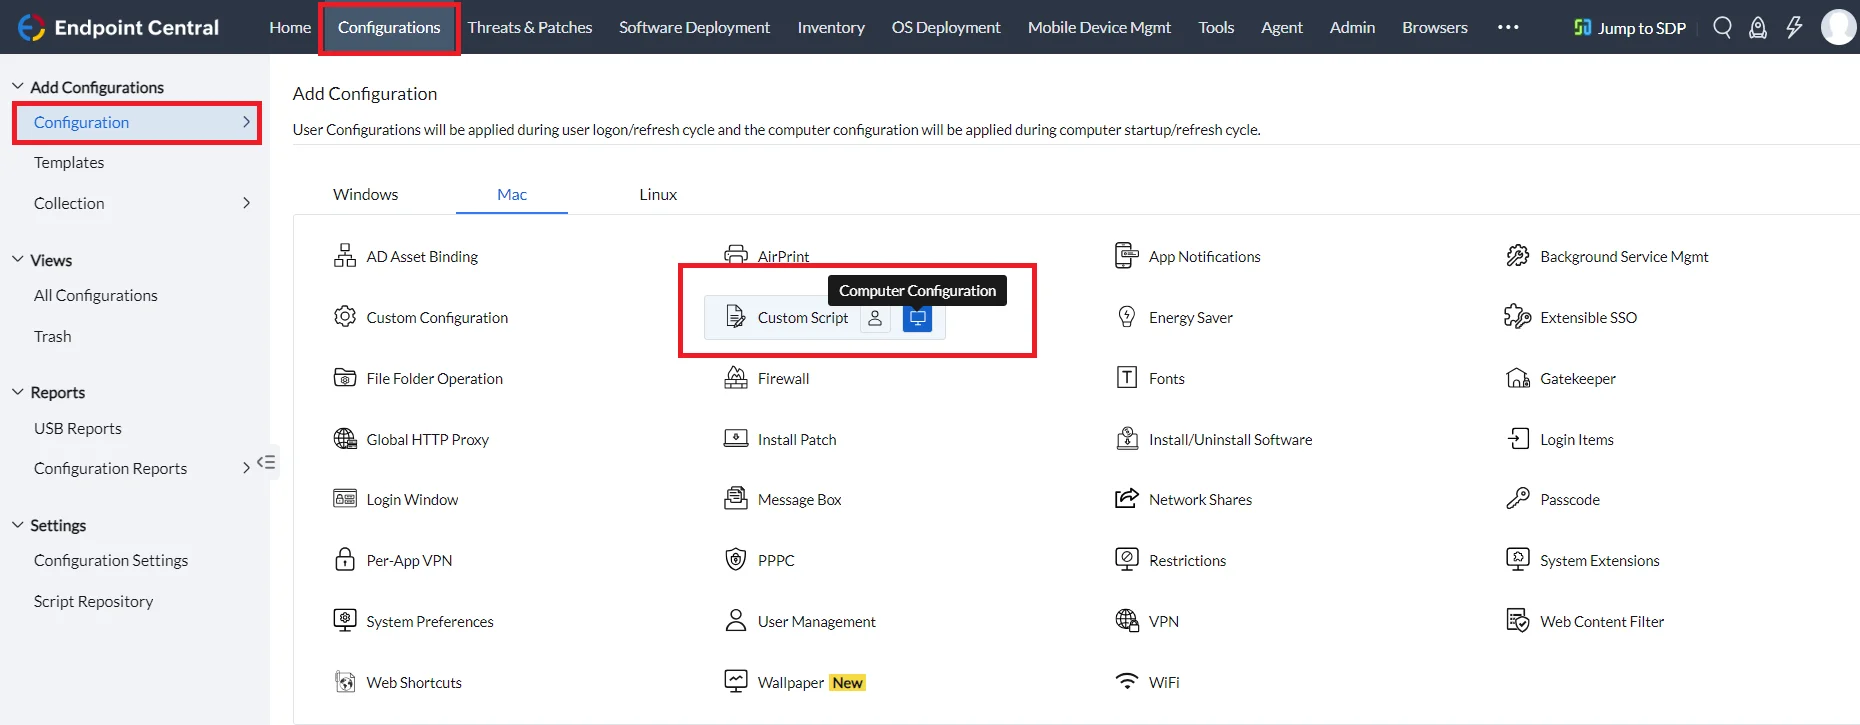Click the rocket icon in the header
Viewport: 1860px width, 725px height.
(1758, 27)
